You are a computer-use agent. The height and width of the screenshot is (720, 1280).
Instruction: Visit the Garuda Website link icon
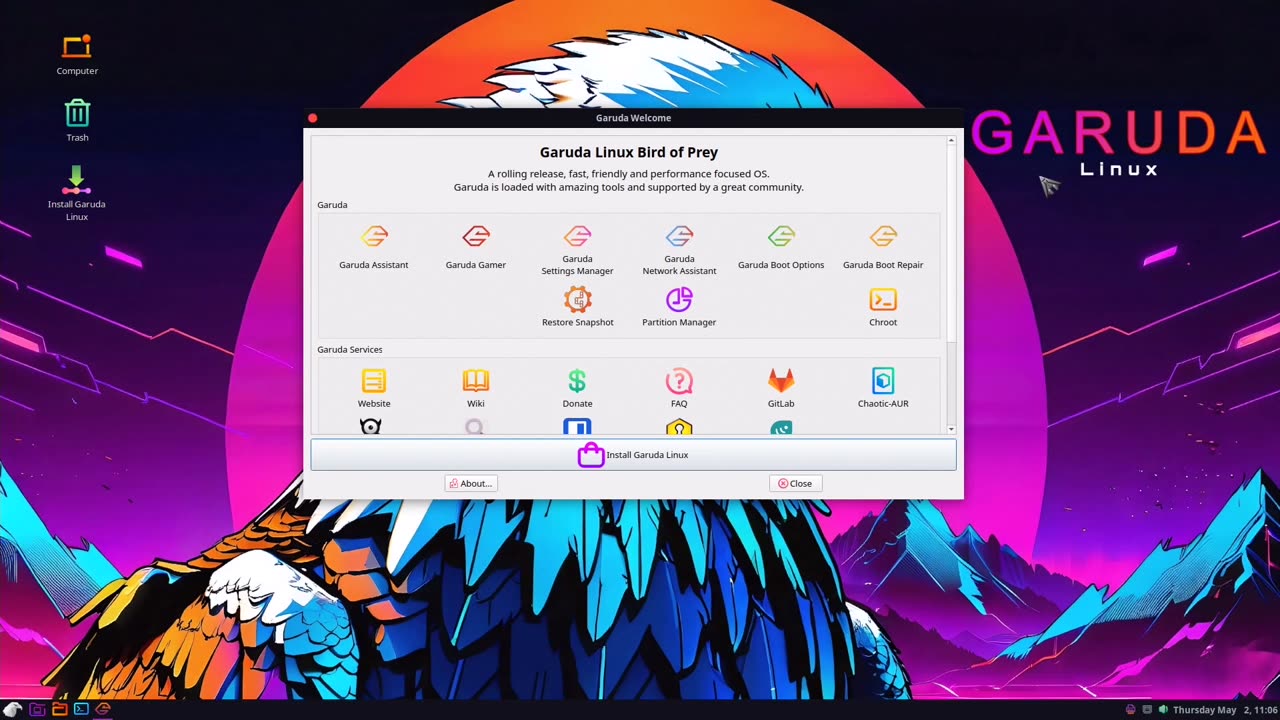pos(374,388)
